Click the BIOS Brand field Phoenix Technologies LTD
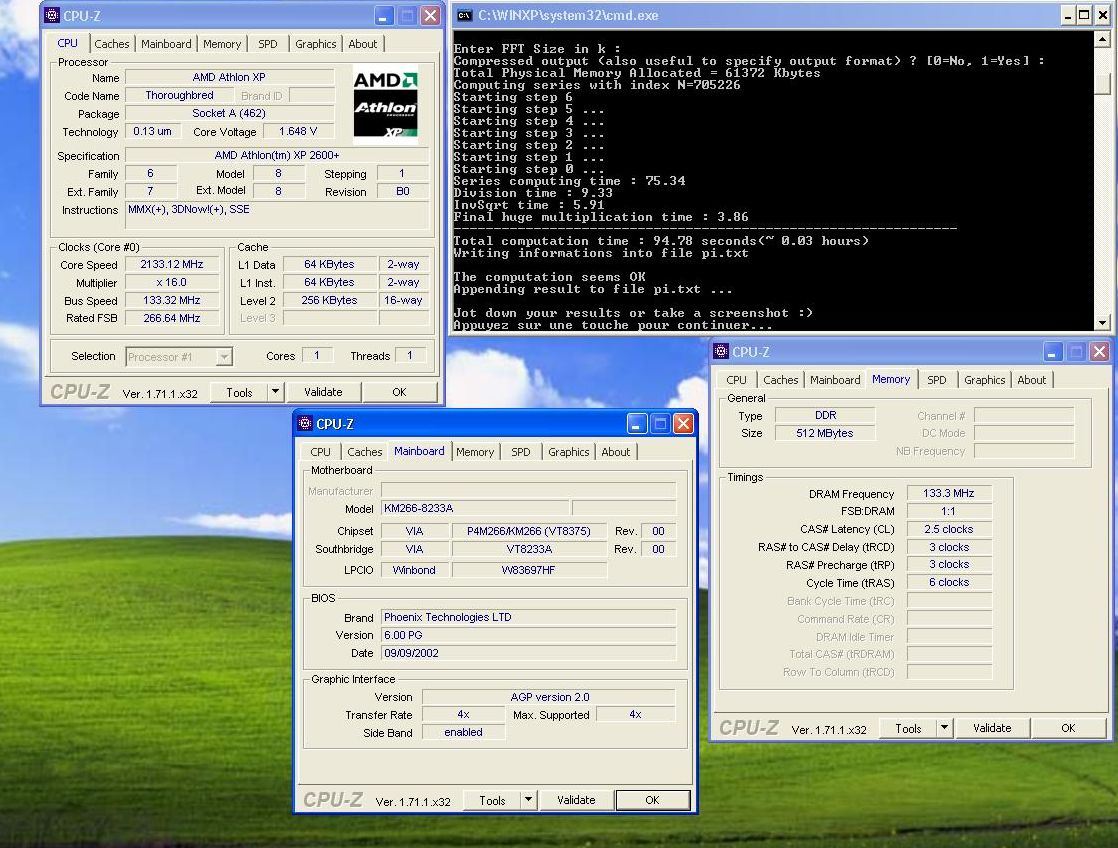Image resolution: width=1118 pixels, height=848 pixels. click(x=528, y=617)
